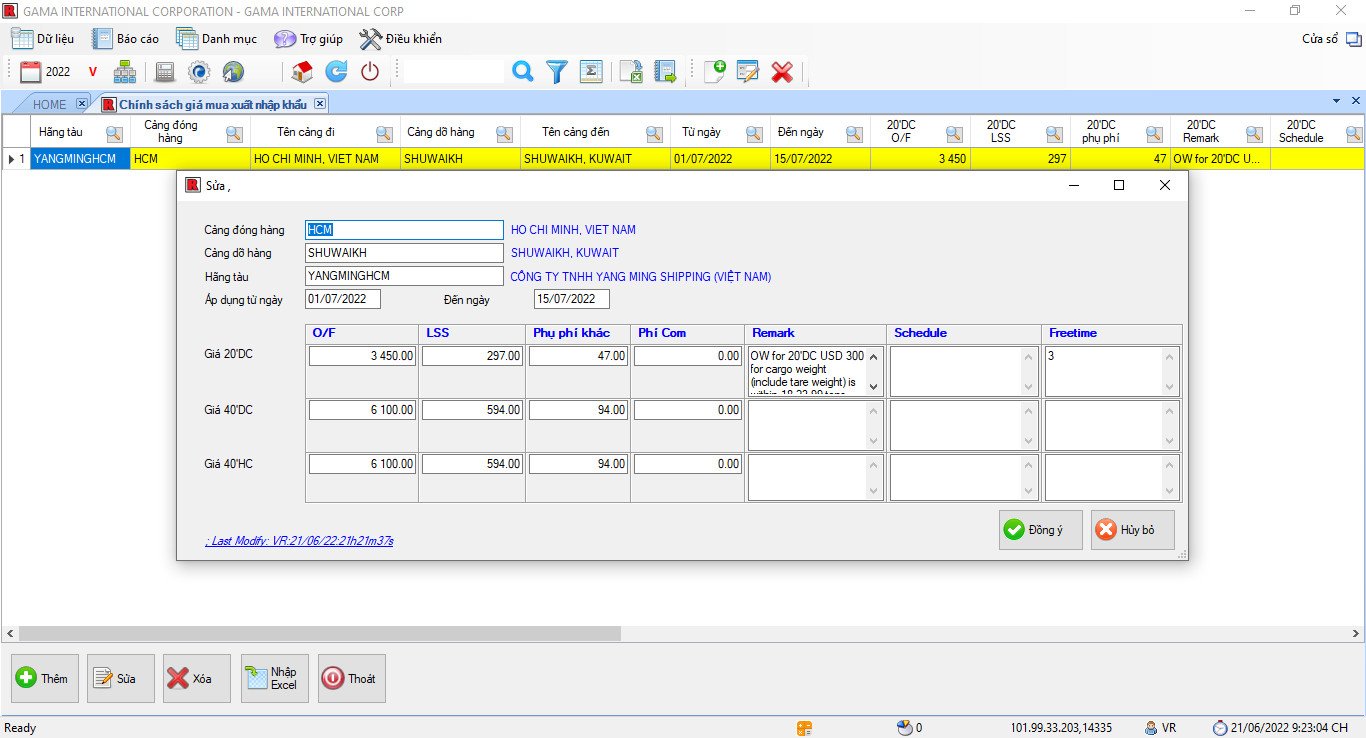
Task: Click the calculator icon in toolbar
Action: pyautogui.click(x=165, y=71)
